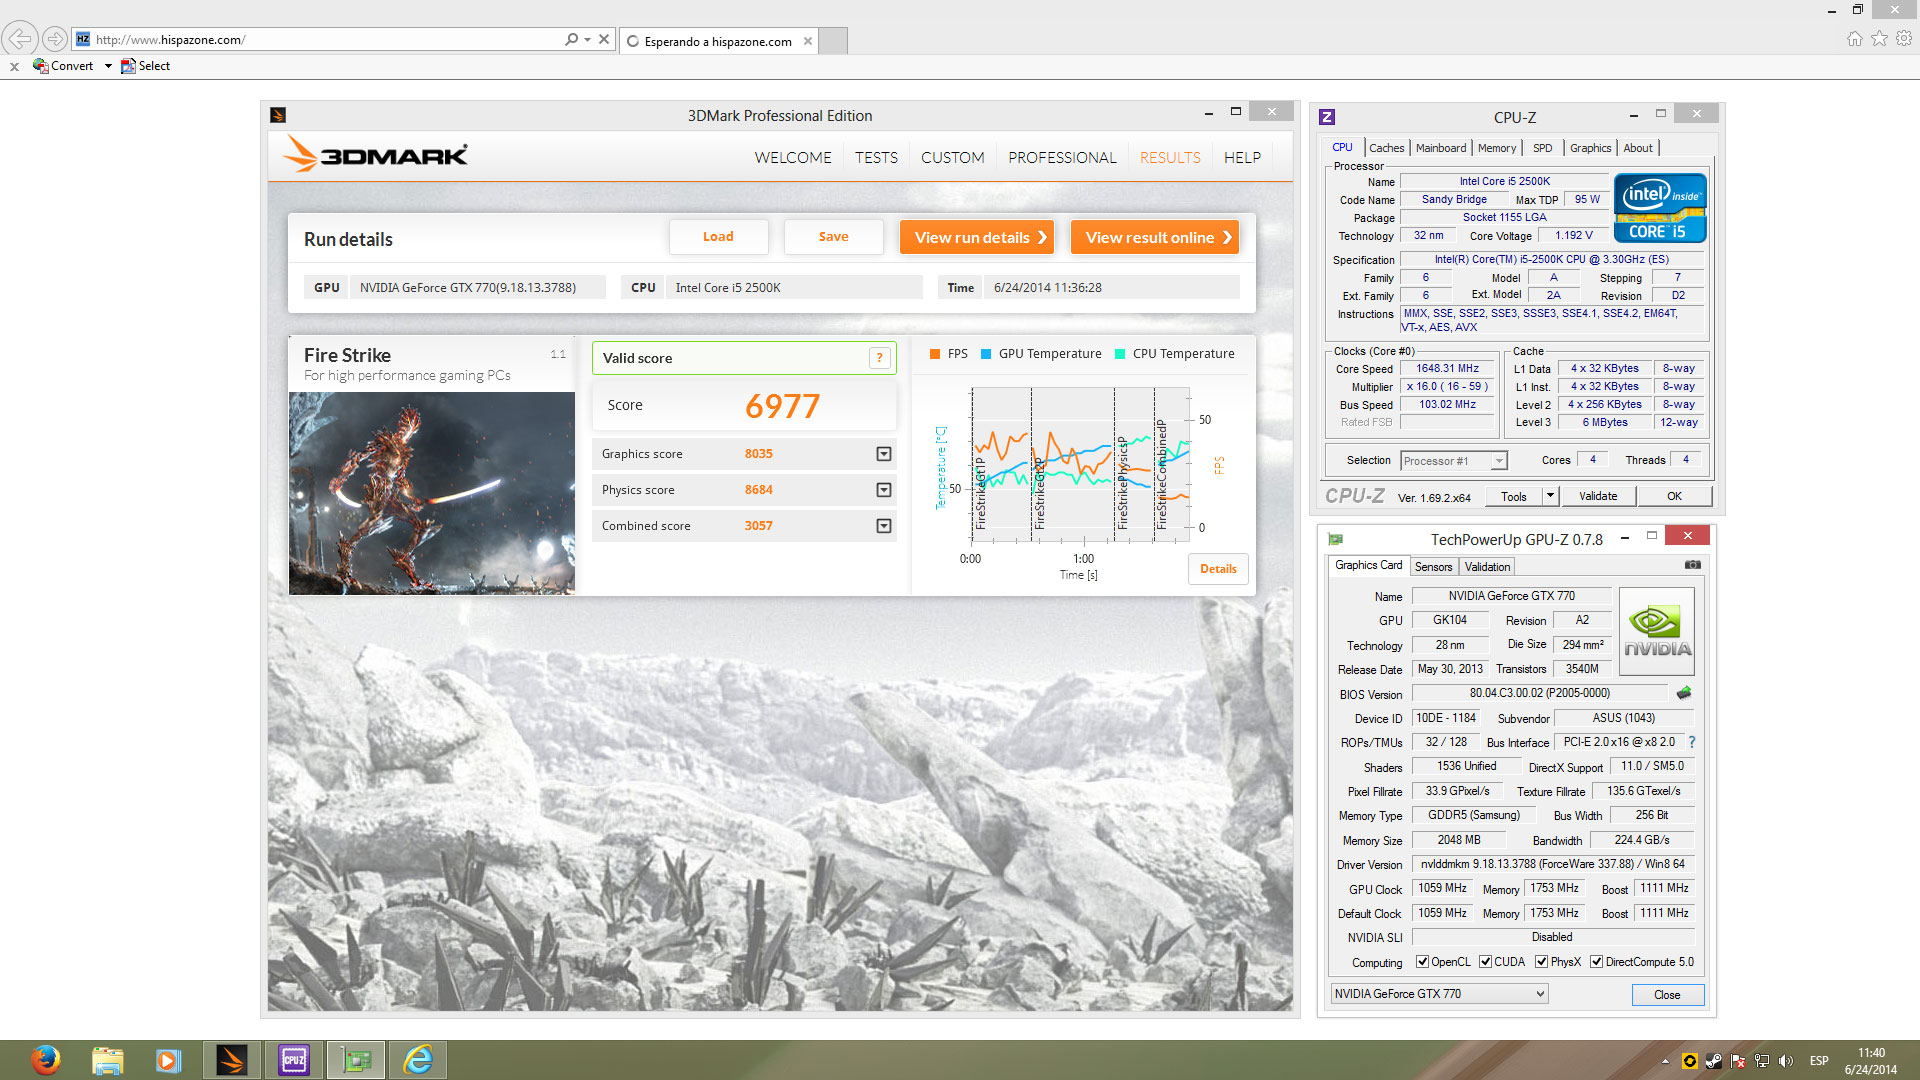Click the blue GPU Temperature legend swatch
Screen dimensions: 1920x1080
click(986, 354)
